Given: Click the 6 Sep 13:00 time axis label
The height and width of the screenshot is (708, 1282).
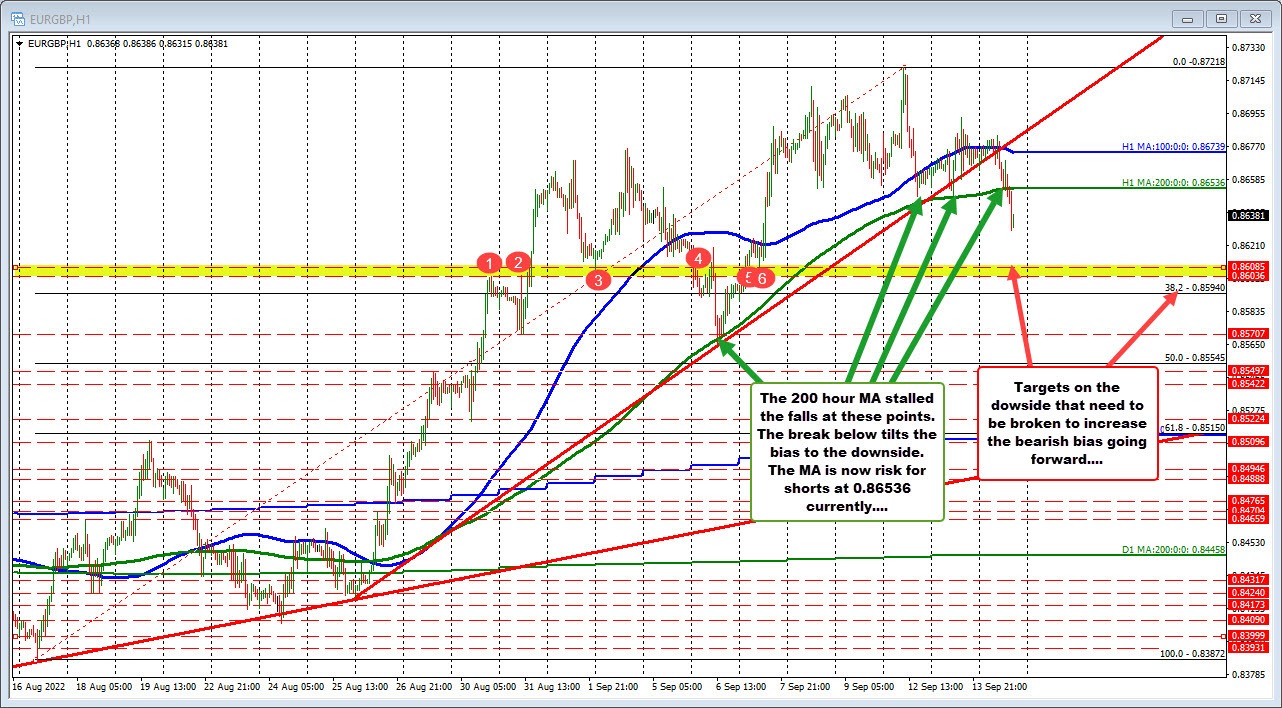Looking at the screenshot, I should point(742,688).
